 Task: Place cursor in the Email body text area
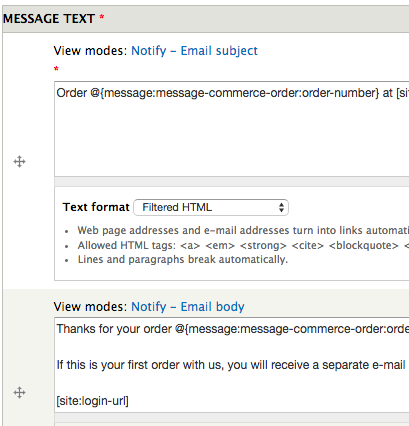(232, 365)
